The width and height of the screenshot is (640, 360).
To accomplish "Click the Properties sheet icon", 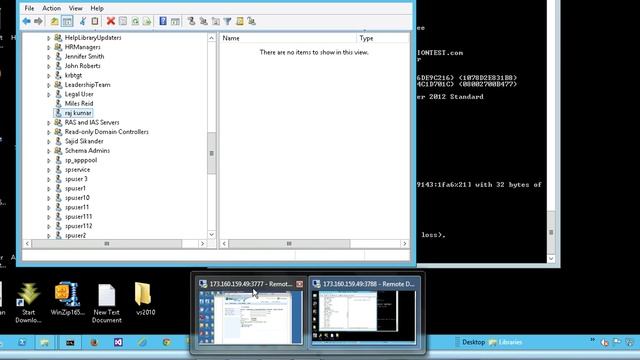I will click(123, 21).
